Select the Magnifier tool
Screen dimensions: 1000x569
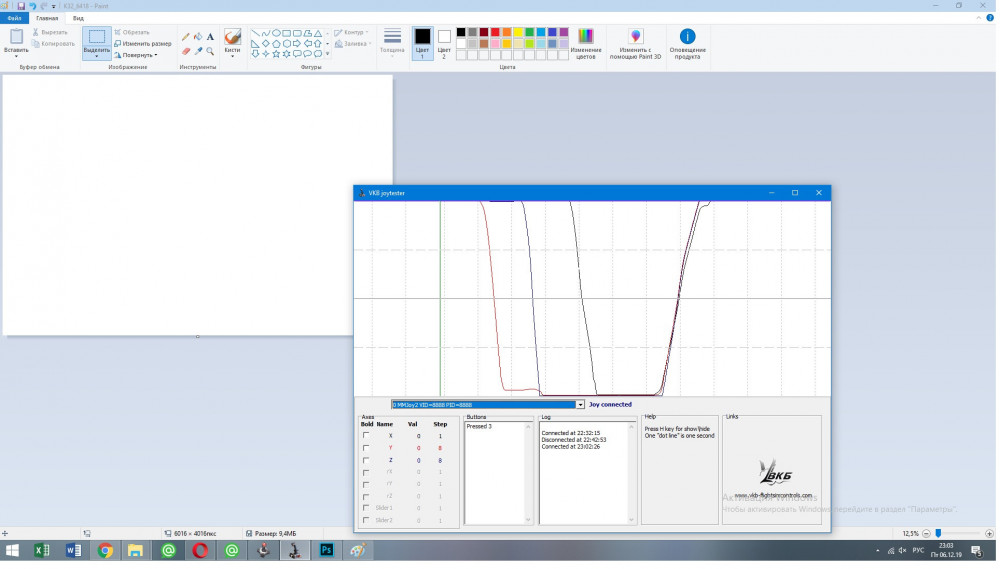tap(210, 51)
